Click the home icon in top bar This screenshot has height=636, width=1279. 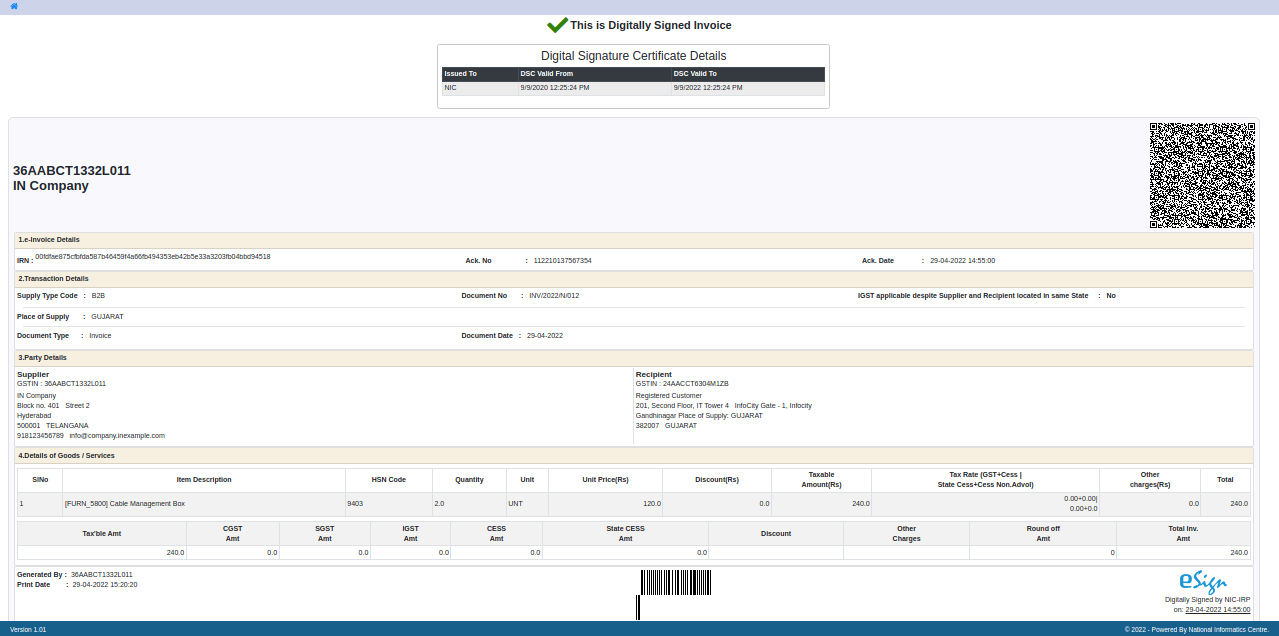point(13,6)
